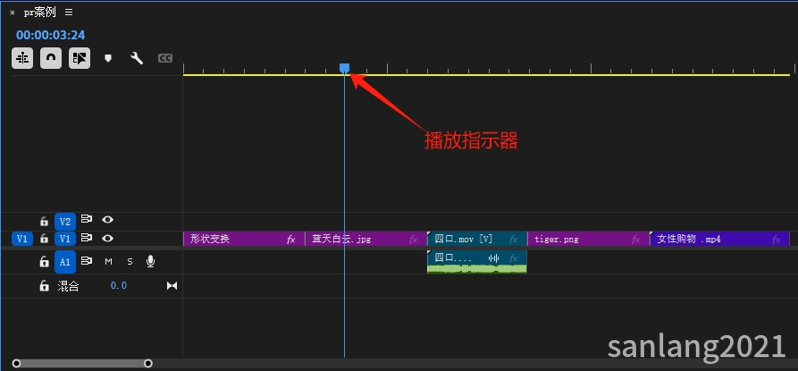Viewport: 798px width, 371px height.
Task: Toggle Linked Selection button
Action: (x=79, y=59)
